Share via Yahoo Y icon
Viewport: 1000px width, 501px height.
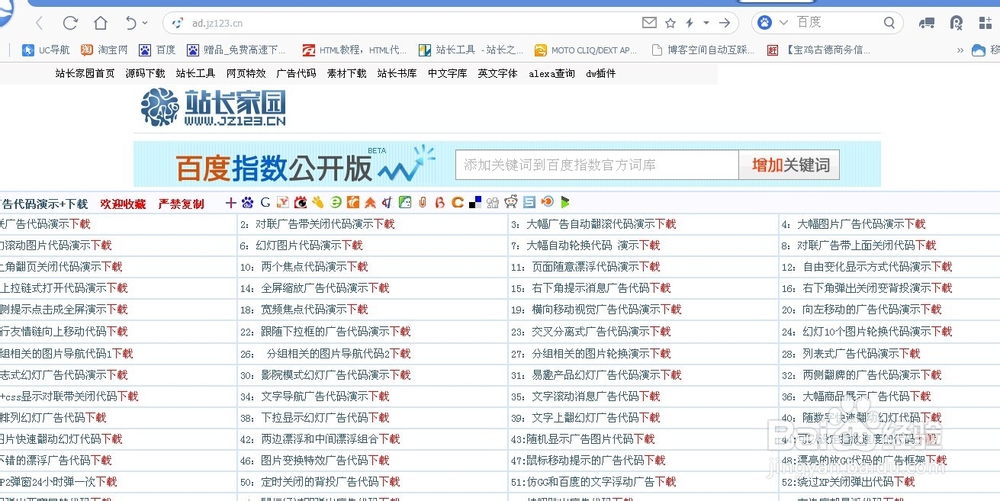283,203
